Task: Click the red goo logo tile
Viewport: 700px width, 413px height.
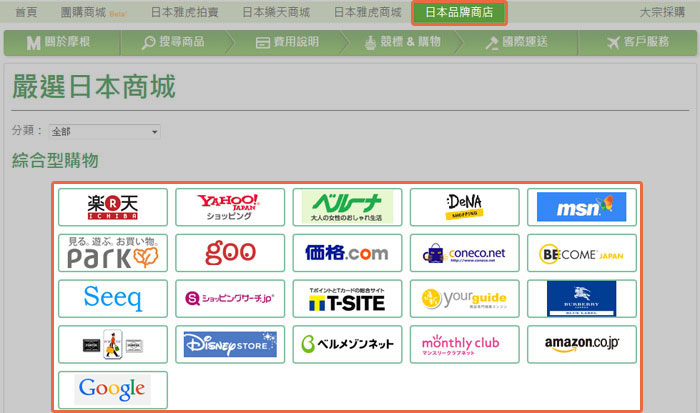Action: point(230,253)
